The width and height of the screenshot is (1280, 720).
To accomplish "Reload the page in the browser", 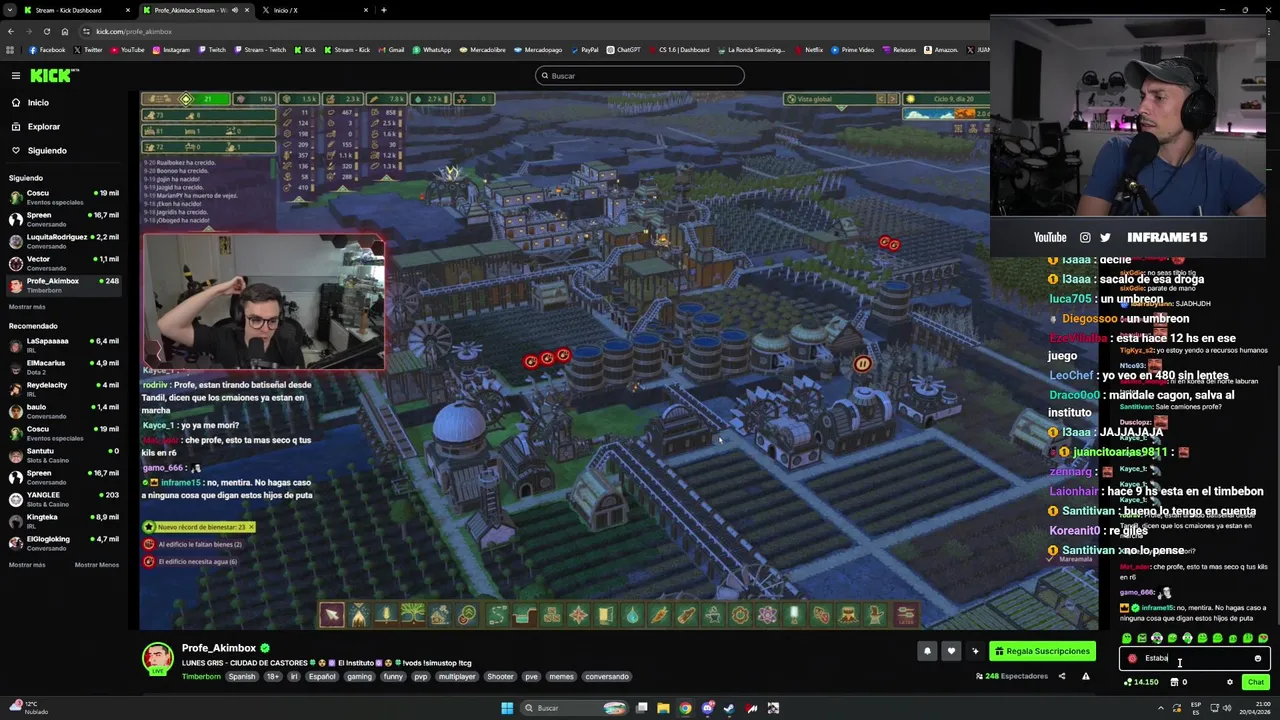I will pyautogui.click(x=45, y=31).
